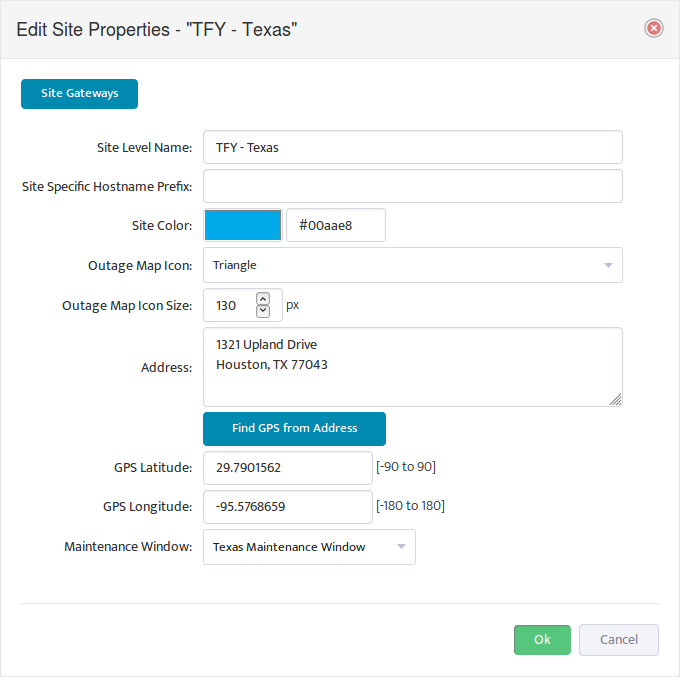Click the icon size value 130 field

pos(230,305)
